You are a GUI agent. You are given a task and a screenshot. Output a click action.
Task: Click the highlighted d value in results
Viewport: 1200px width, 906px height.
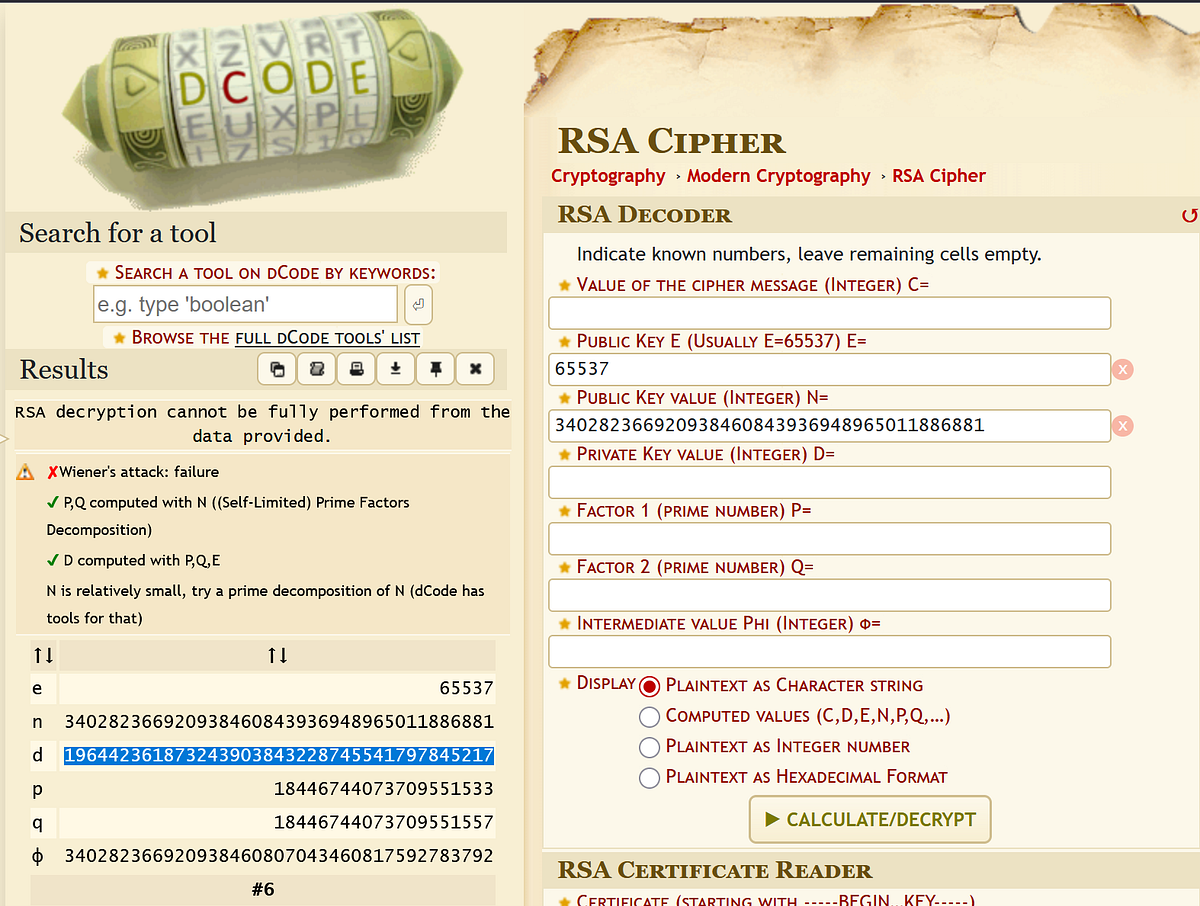[x=279, y=755]
